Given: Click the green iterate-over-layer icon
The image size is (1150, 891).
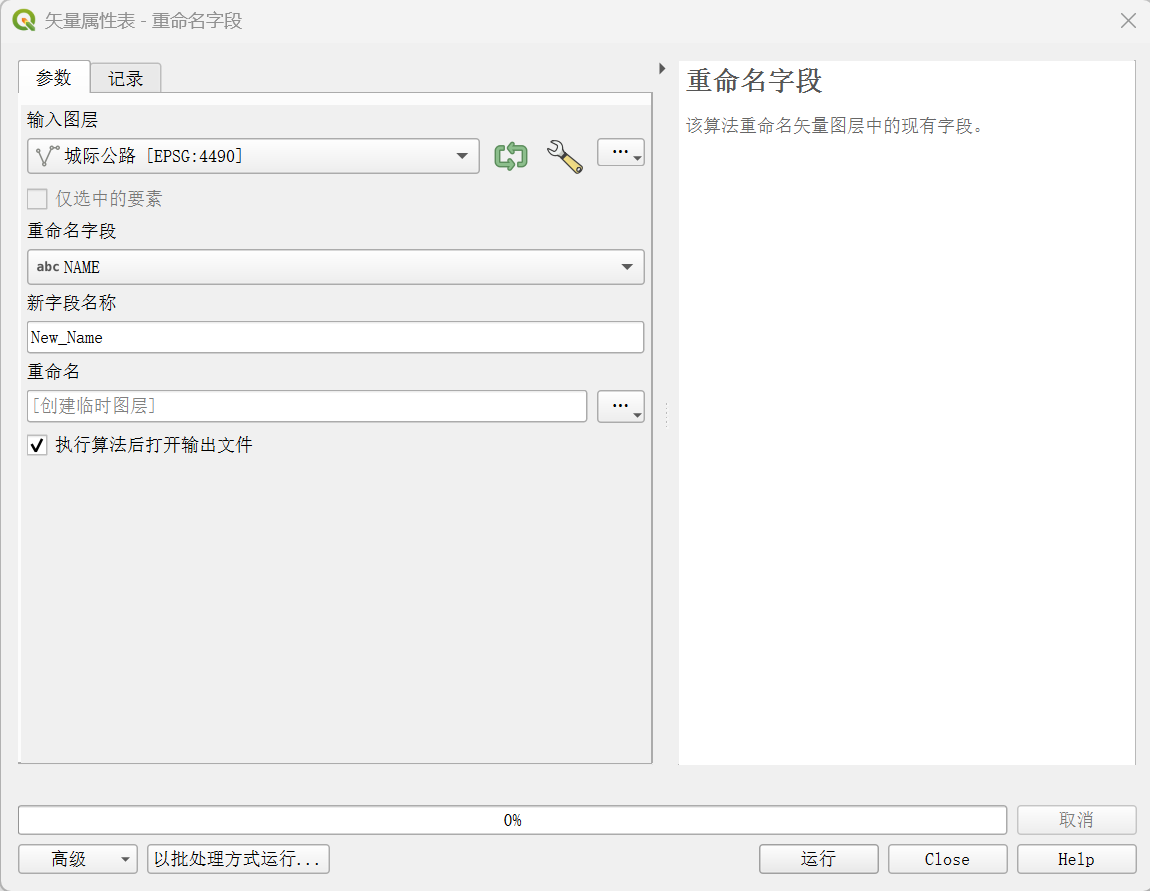Looking at the screenshot, I should pyautogui.click(x=511, y=156).
